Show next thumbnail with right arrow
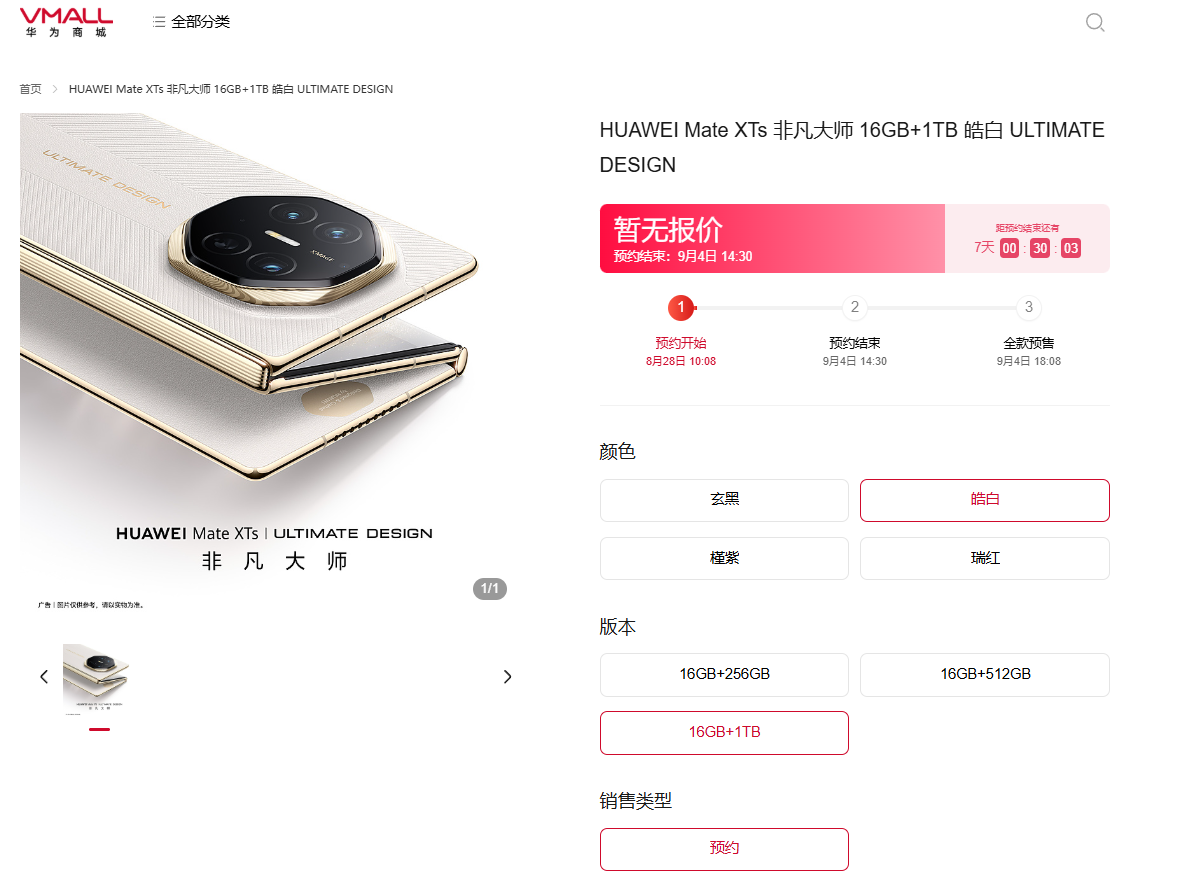This screenshot has width=1194, height=871. (507, 677)
